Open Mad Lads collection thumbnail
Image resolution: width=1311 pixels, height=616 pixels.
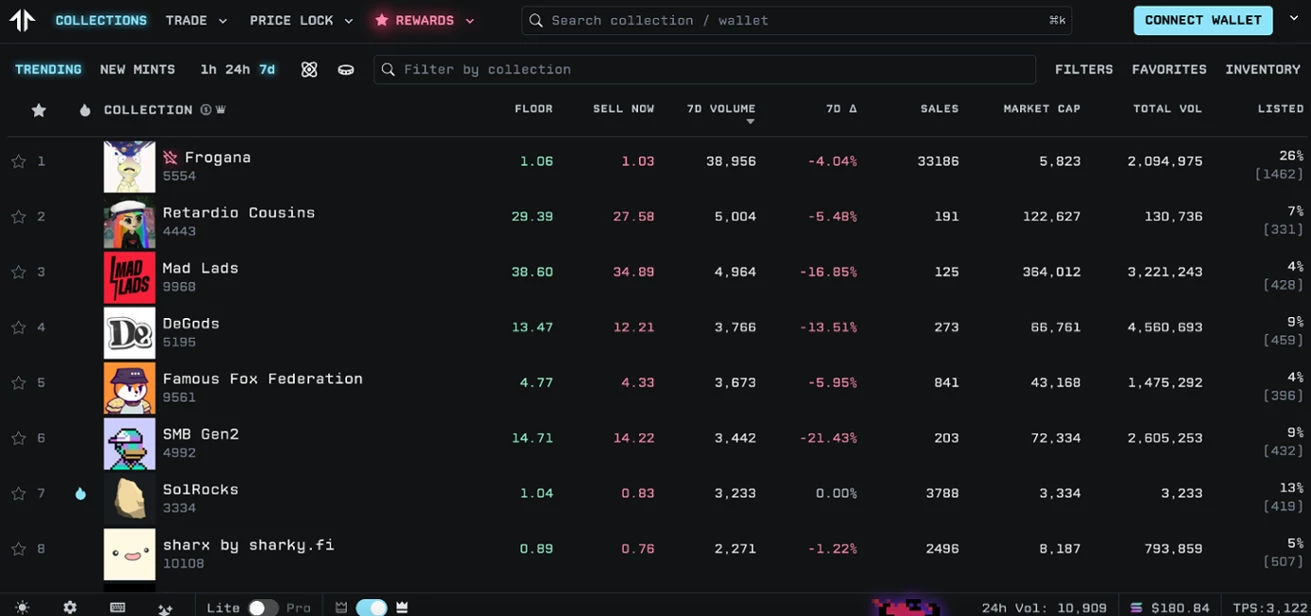pos(129,278)
